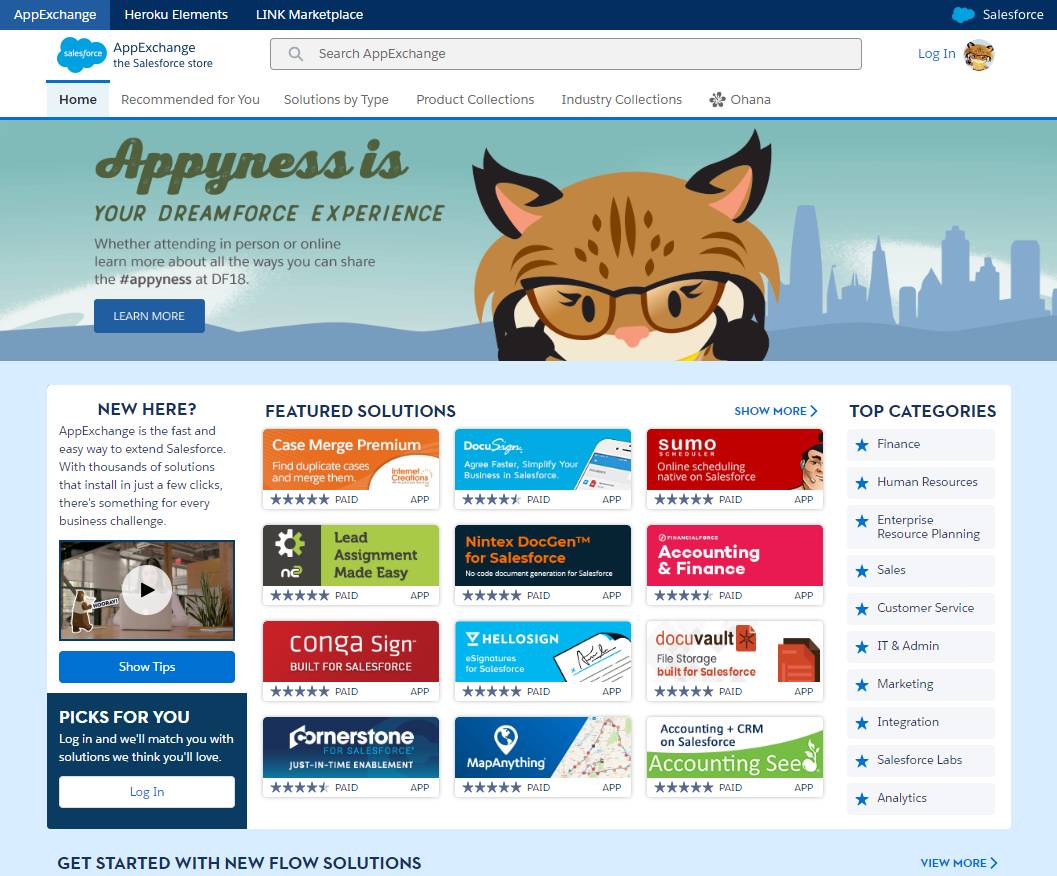Image resolution: width=1057 pixels, height=876 pixels.
Task: Select the IT & Admin category
Action: pyautogui.click(x=921, y=646)
